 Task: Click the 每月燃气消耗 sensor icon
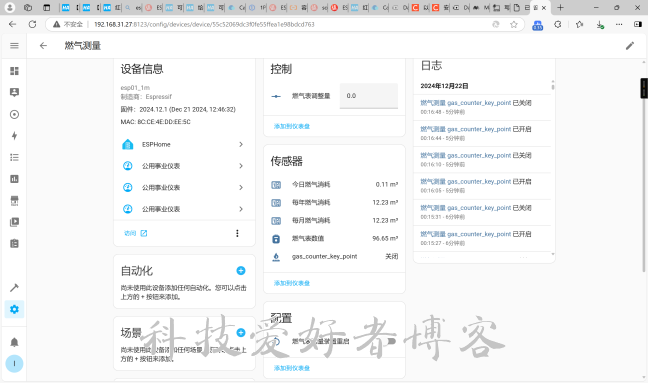tap(276, 221)
